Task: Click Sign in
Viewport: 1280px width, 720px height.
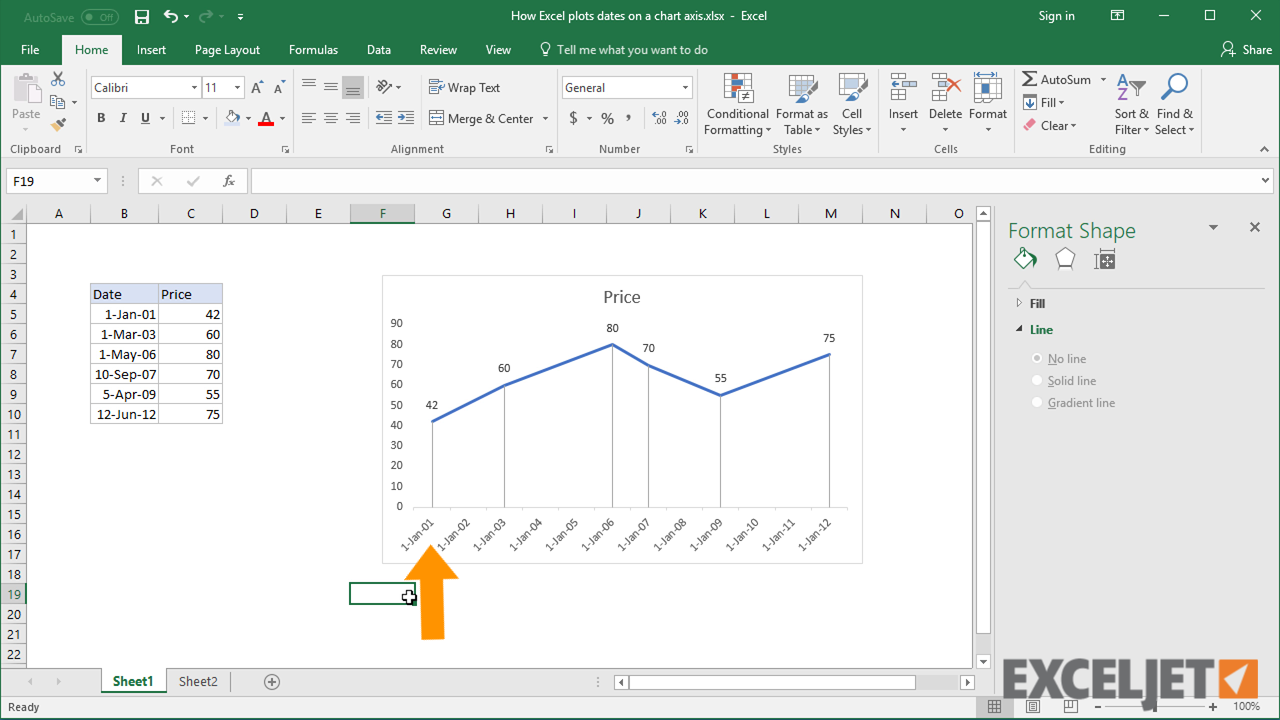Action: [x=1057, y=16]
